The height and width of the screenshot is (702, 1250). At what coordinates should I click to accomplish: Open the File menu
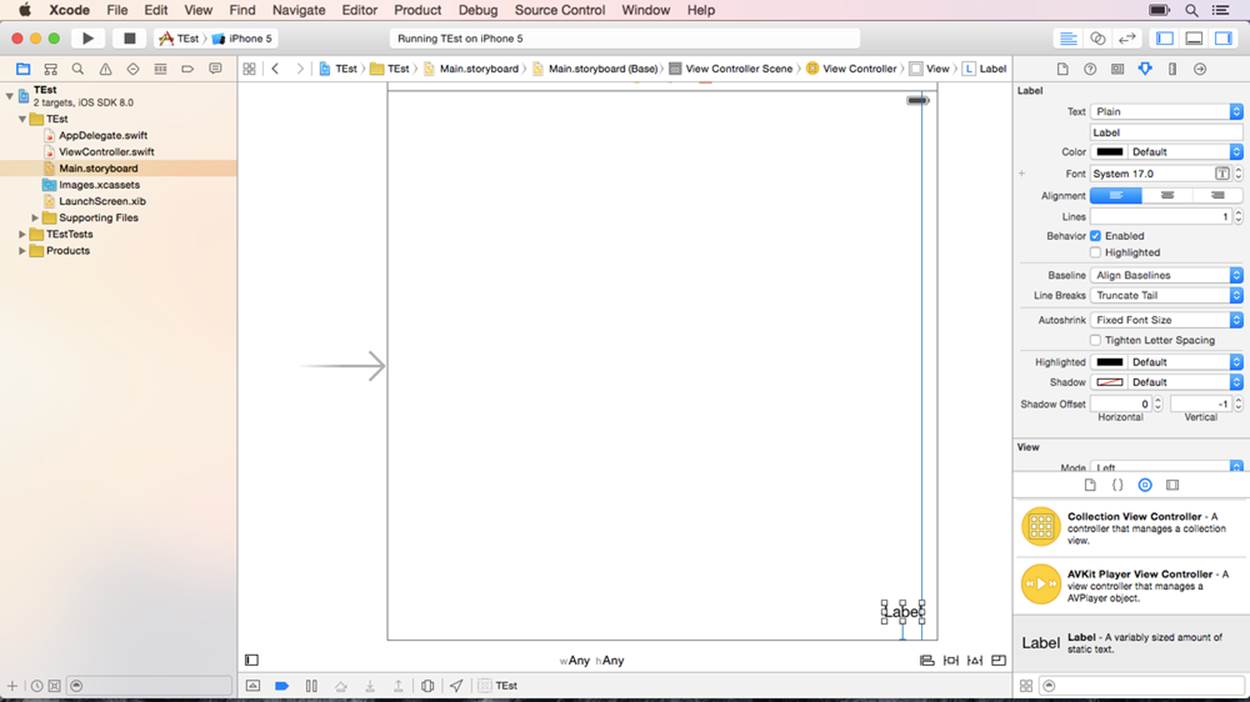coord(117,10)
